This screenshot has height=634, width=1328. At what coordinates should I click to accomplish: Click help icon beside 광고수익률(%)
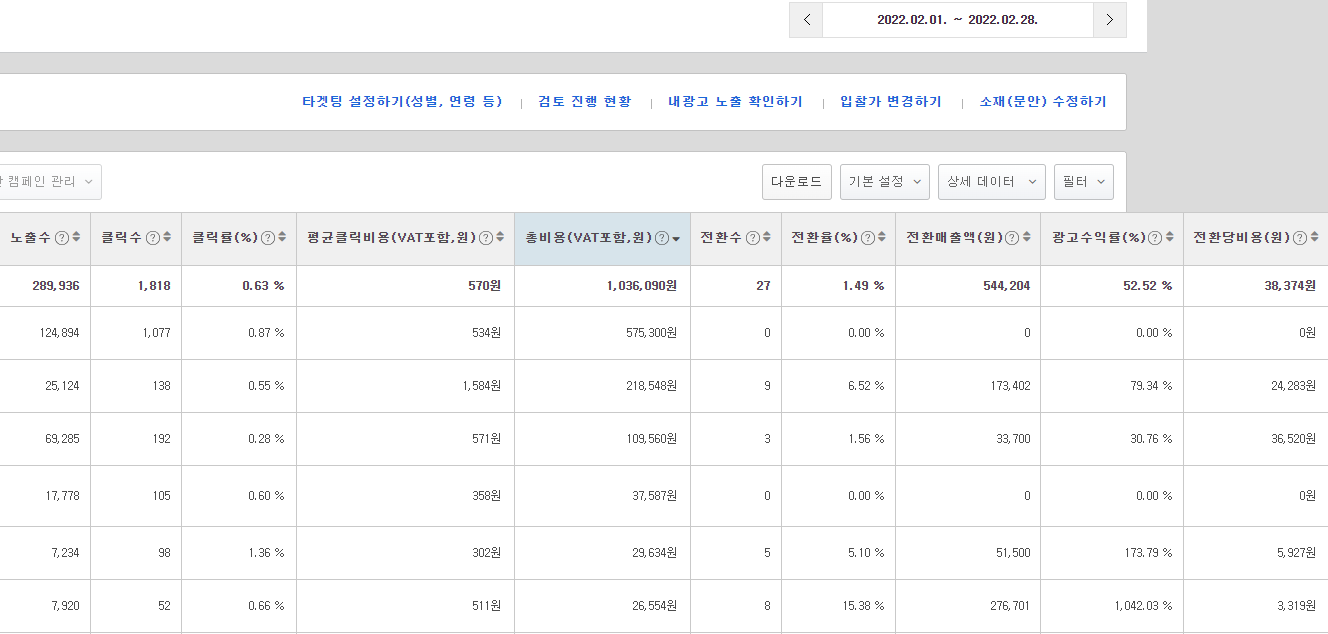1155,238
